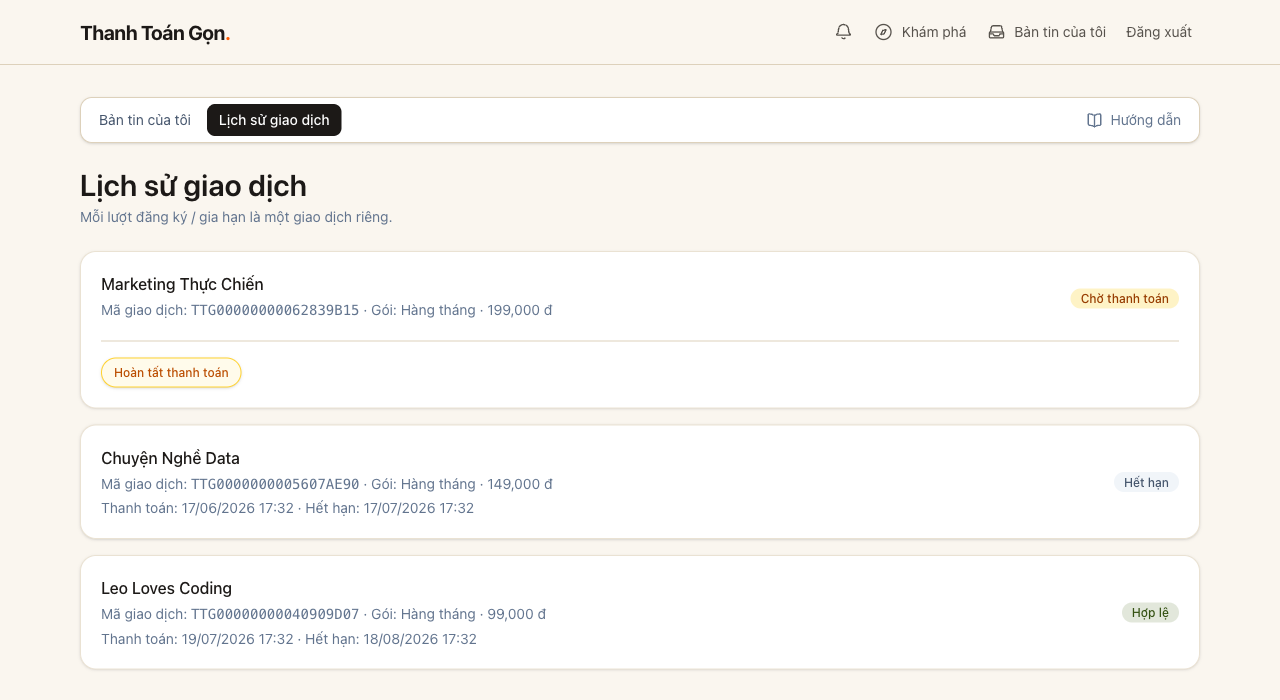The width and height of the screenshot is (1280, 700).
Task: Click transaction code TTG000000000040909D07
Action: point(275,614)
